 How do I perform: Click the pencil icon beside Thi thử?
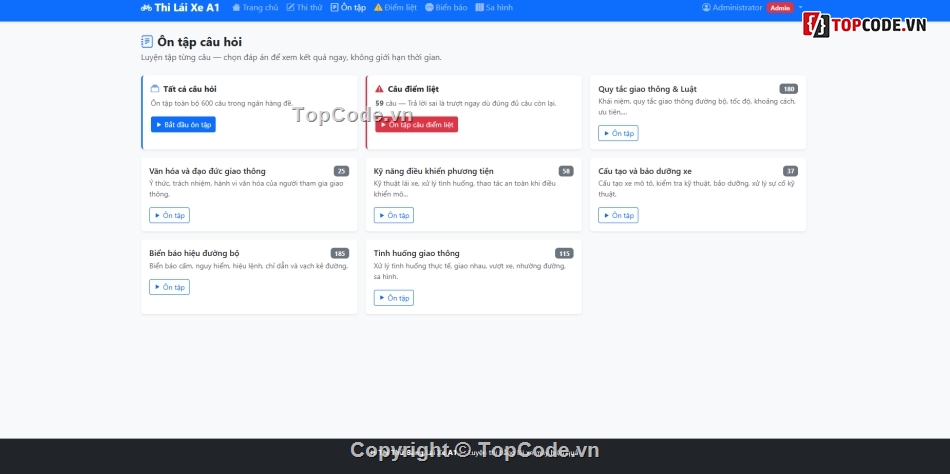tap(290, 7)
